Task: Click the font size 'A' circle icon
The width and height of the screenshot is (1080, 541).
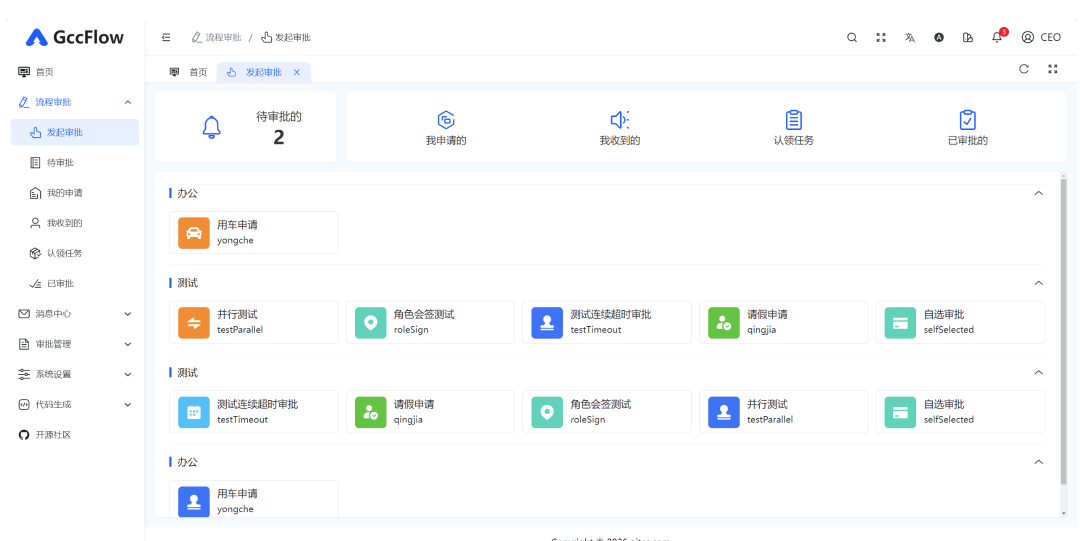Action: (939, 37)
